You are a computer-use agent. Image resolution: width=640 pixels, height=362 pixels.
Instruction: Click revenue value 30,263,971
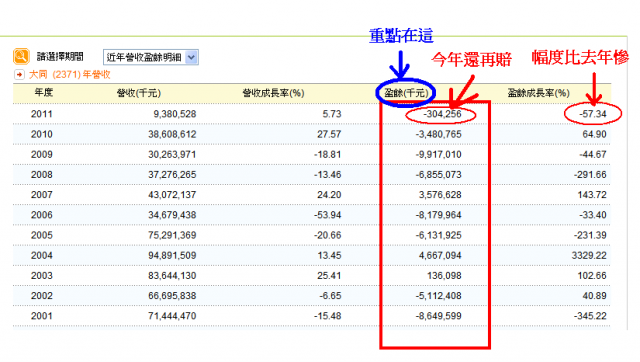(x=172, y=155)
